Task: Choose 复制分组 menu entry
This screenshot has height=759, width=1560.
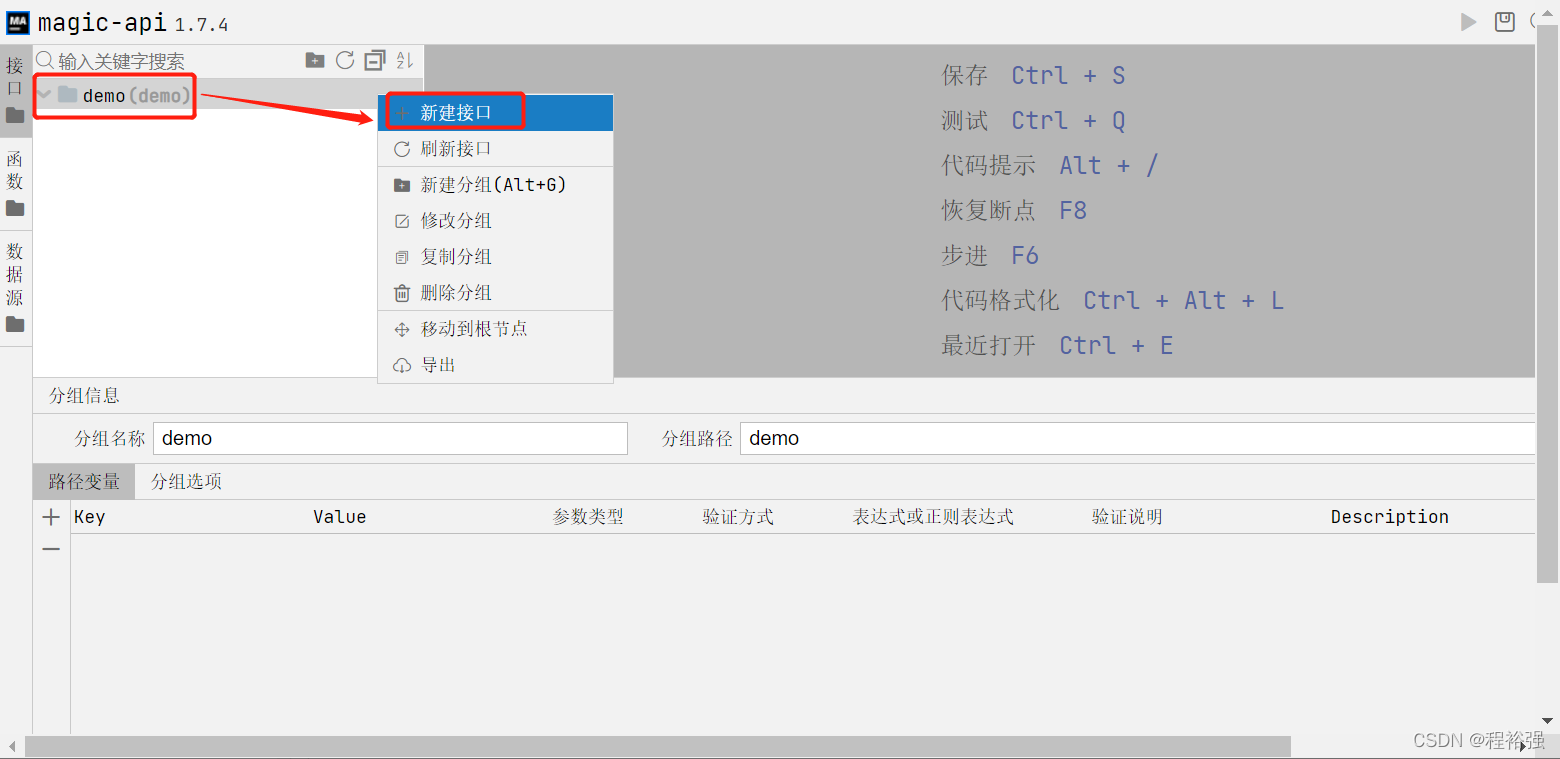Action: tap(495, 257)
